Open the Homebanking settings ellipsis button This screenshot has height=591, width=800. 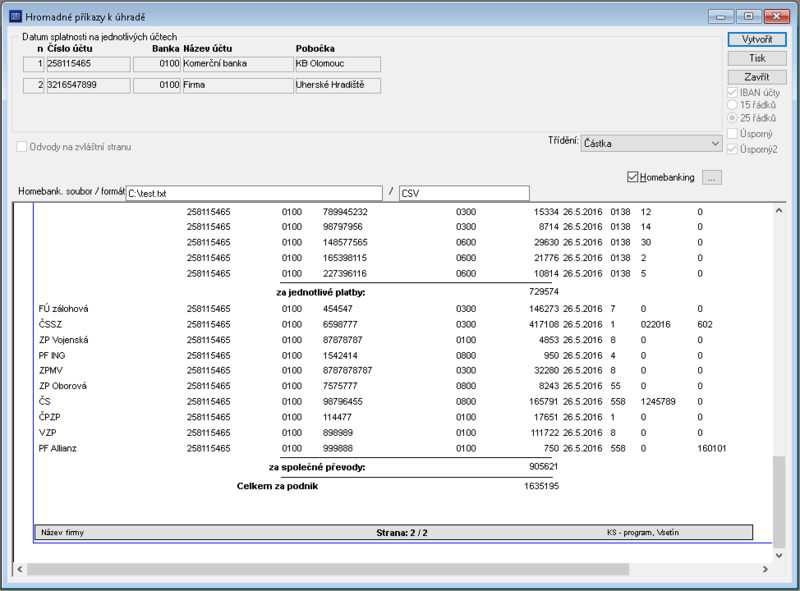pyautogui.click(x=712, y=178)
